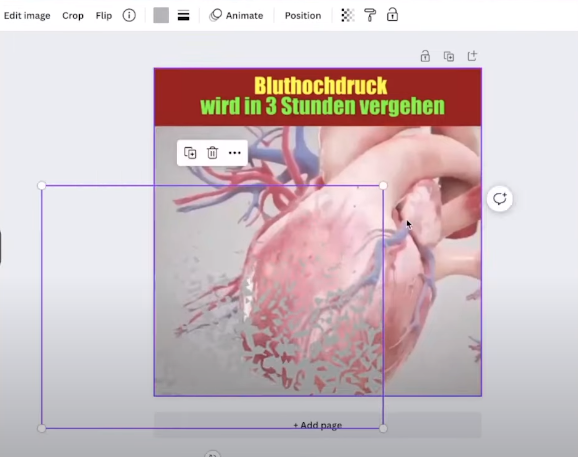
Task: Delete the element with the trash icon
Action: 212,153
